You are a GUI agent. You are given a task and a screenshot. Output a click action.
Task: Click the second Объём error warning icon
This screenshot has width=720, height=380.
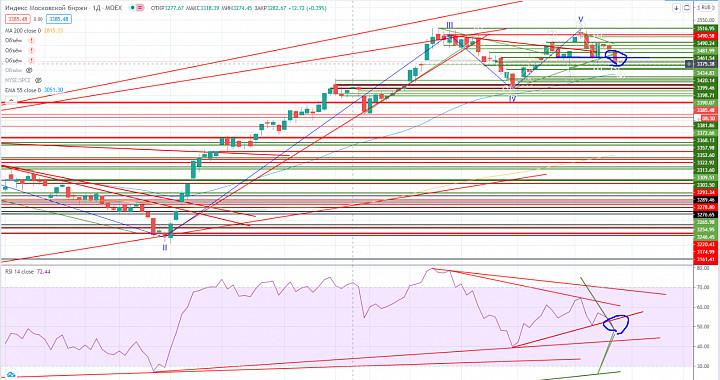point(31,50)
